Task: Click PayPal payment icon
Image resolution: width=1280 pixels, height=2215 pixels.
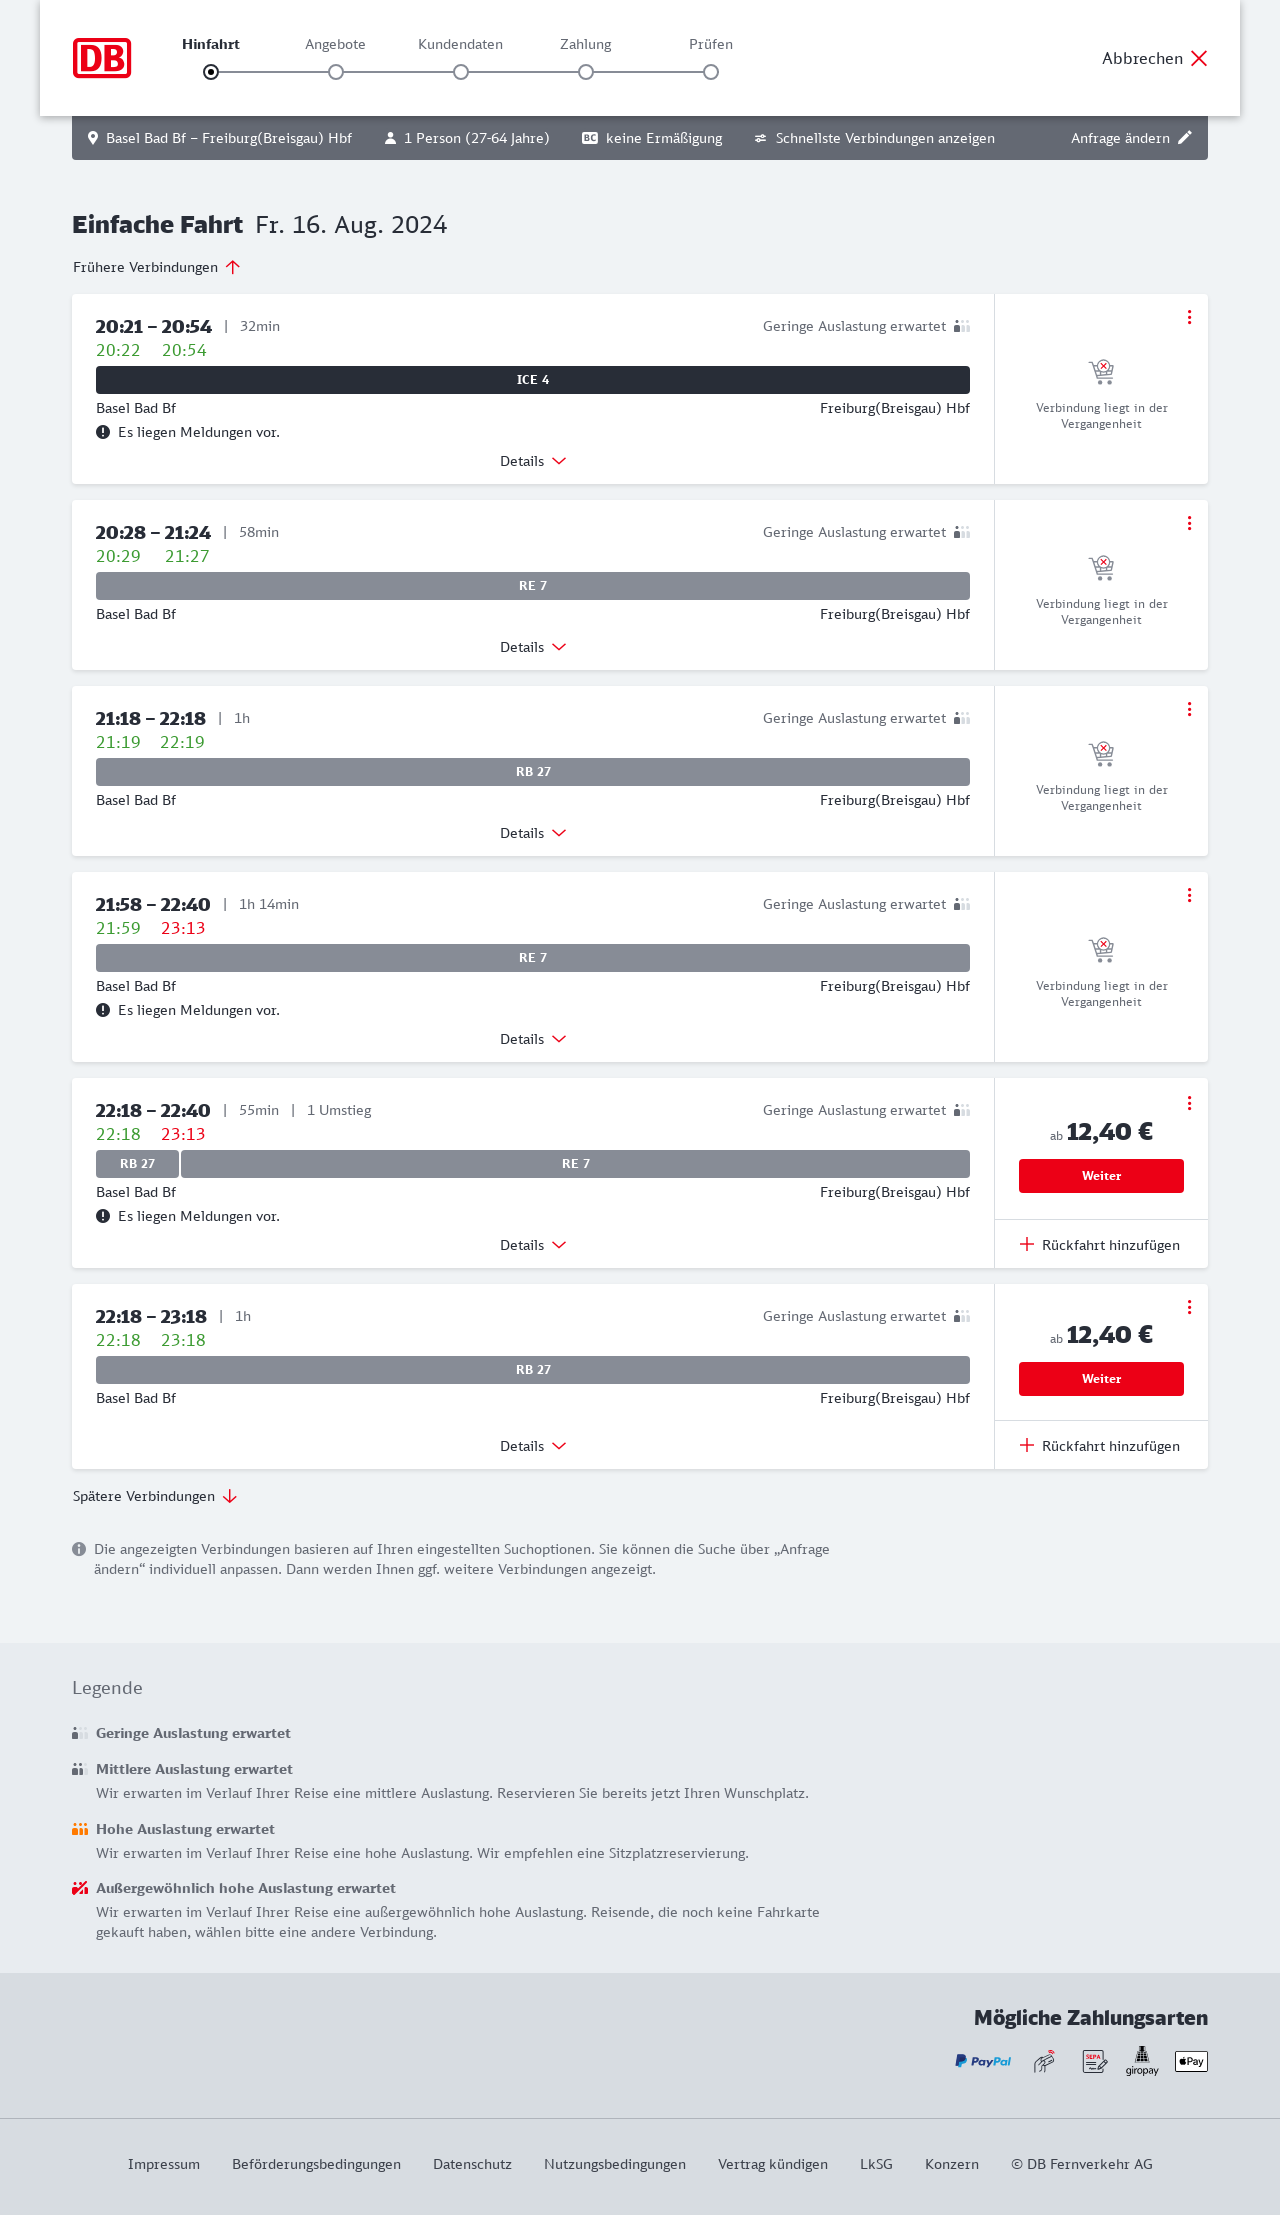Action: point(983,2061)
